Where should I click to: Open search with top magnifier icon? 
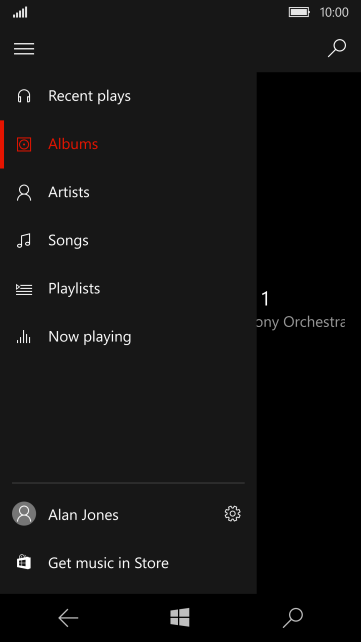337,48
